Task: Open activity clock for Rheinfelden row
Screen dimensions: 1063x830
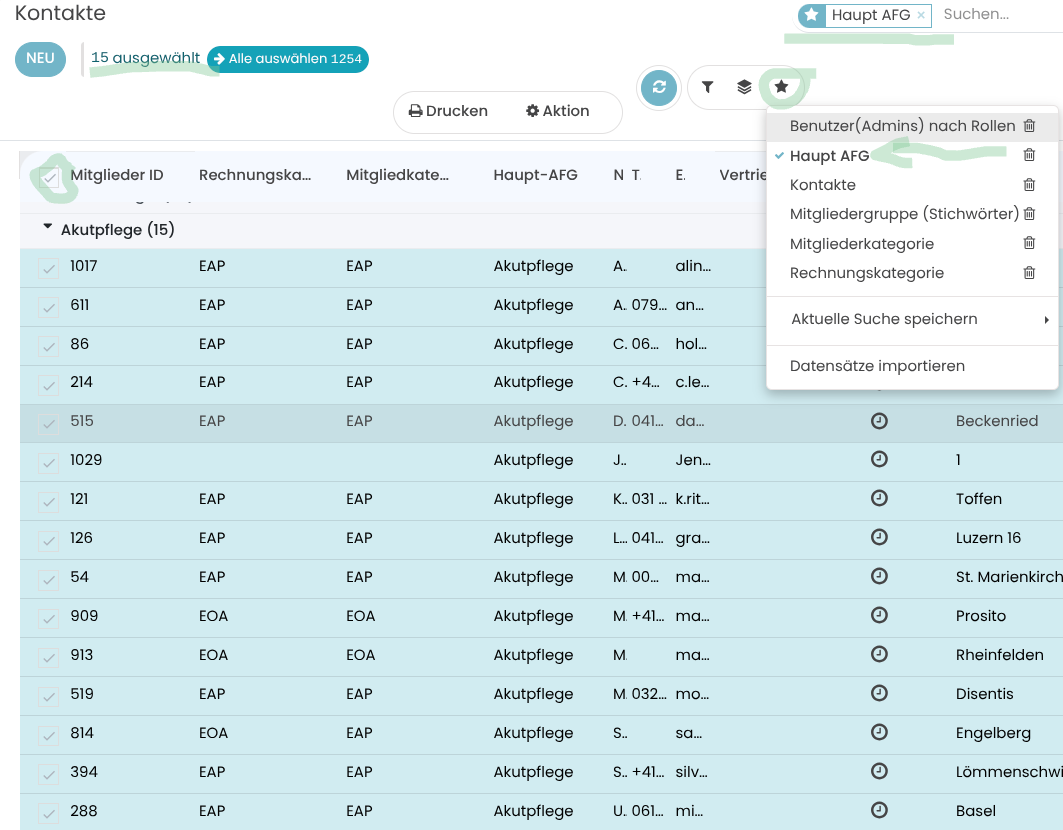Action: [x=879, y=654]
